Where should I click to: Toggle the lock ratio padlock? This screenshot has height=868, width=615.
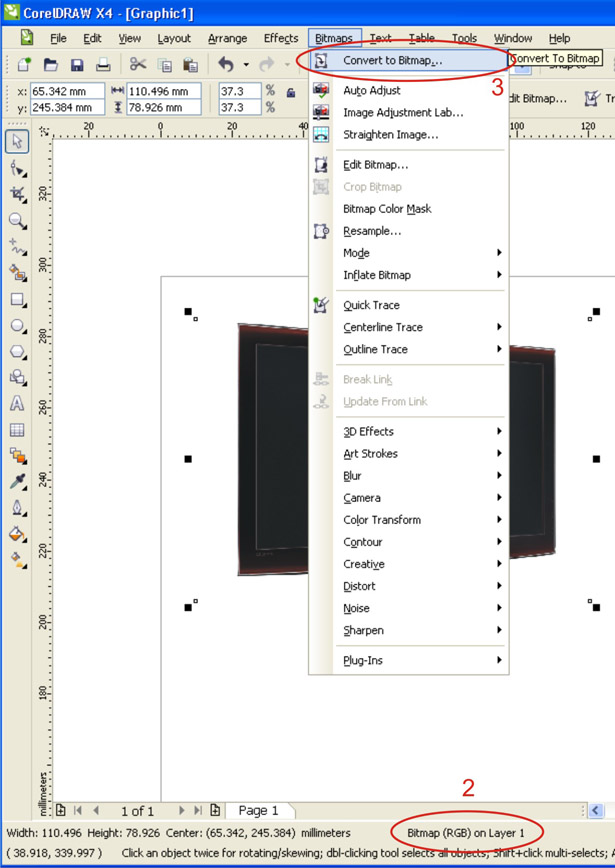291,92
